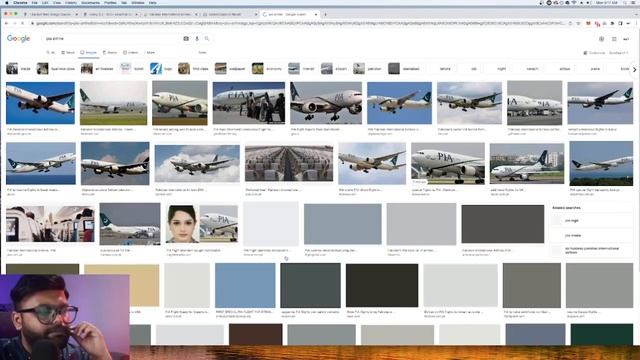Click the browser back arrow

tap(7, 23)
